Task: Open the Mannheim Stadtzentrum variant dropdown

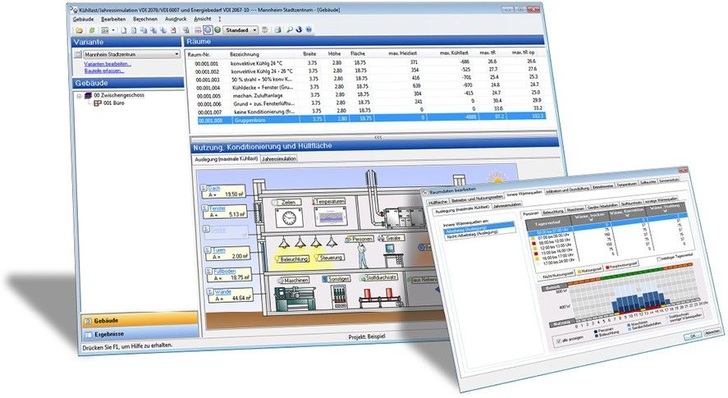Action: (176, 54)
